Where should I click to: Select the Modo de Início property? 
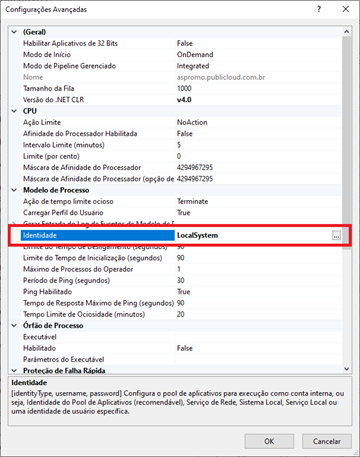click(47, 55)
